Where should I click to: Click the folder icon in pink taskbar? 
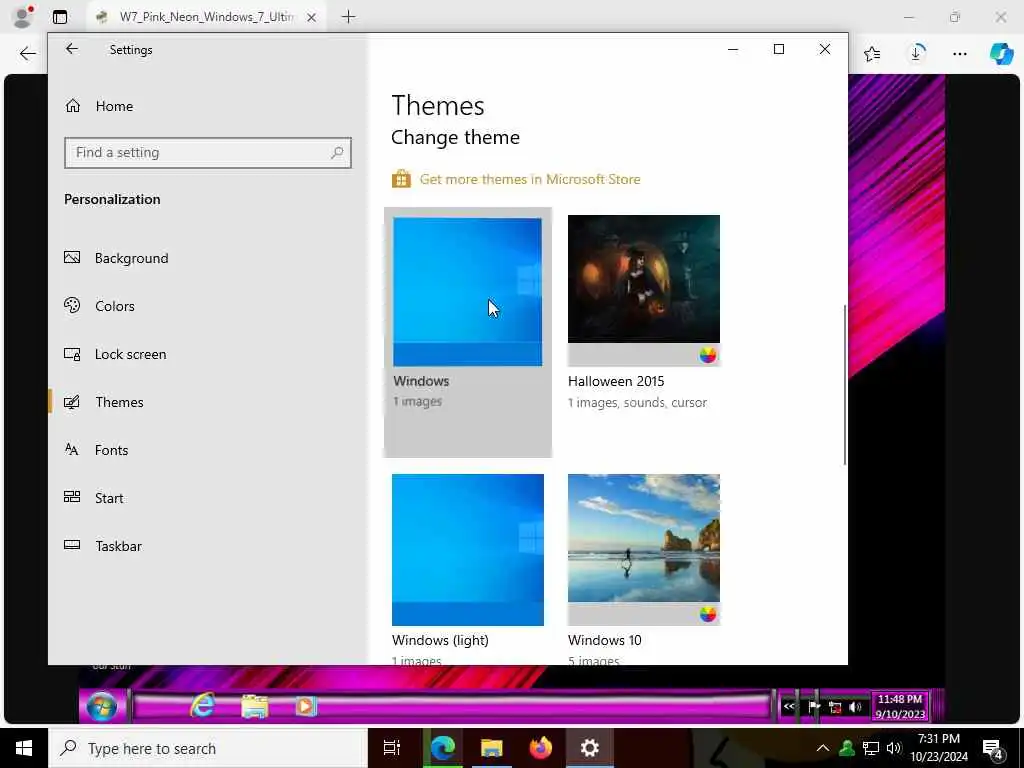pos(255,706)
